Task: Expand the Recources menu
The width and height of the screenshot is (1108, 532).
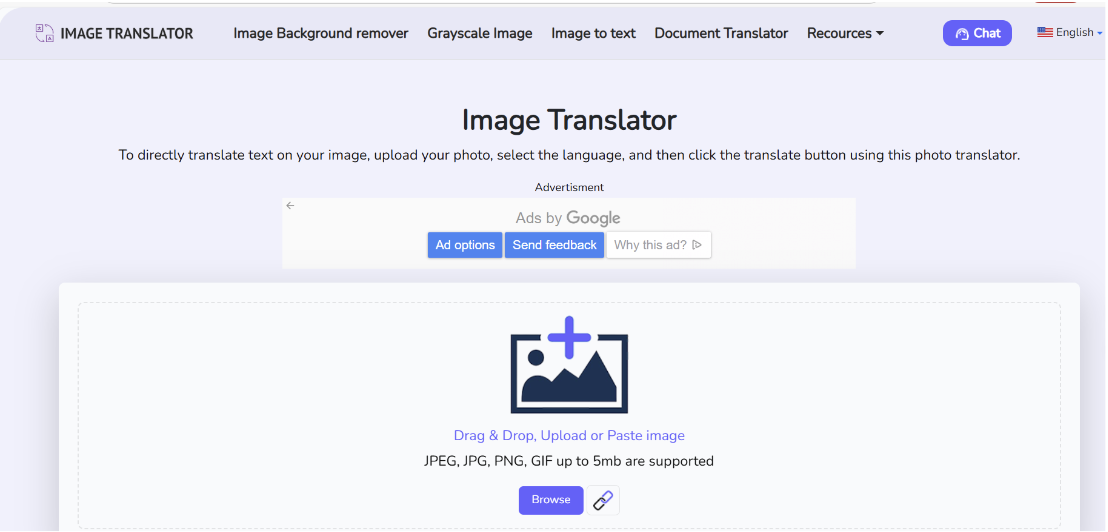Action: [845, 33]
